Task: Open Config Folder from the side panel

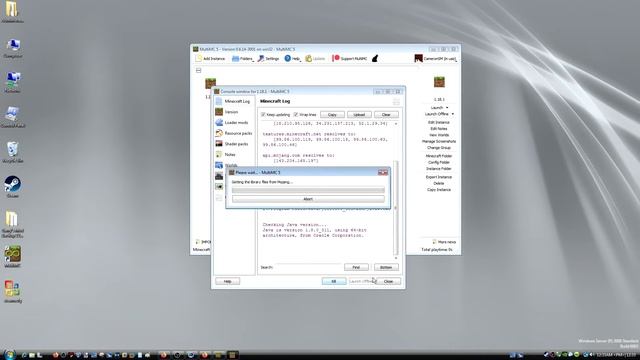Action: (x=439, y=162)
